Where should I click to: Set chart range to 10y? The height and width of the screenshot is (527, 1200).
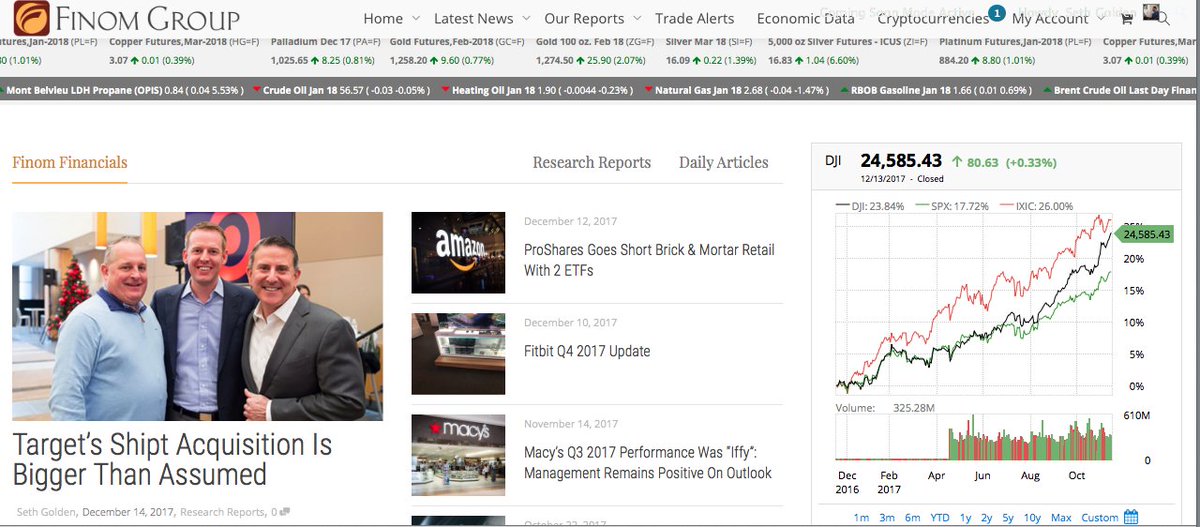click(1033, 518)
